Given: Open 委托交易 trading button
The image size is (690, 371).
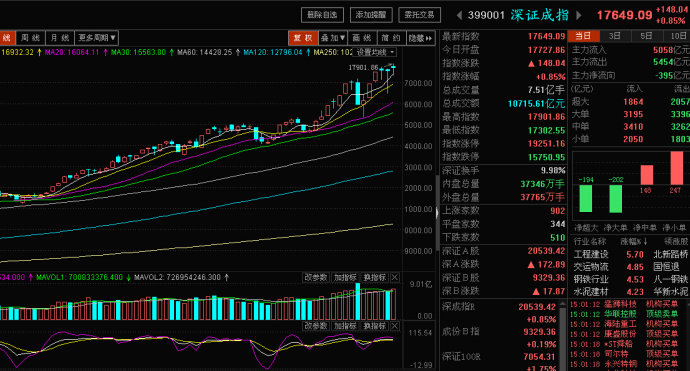Looking at the screenshot, I should [x=419, y=15].
